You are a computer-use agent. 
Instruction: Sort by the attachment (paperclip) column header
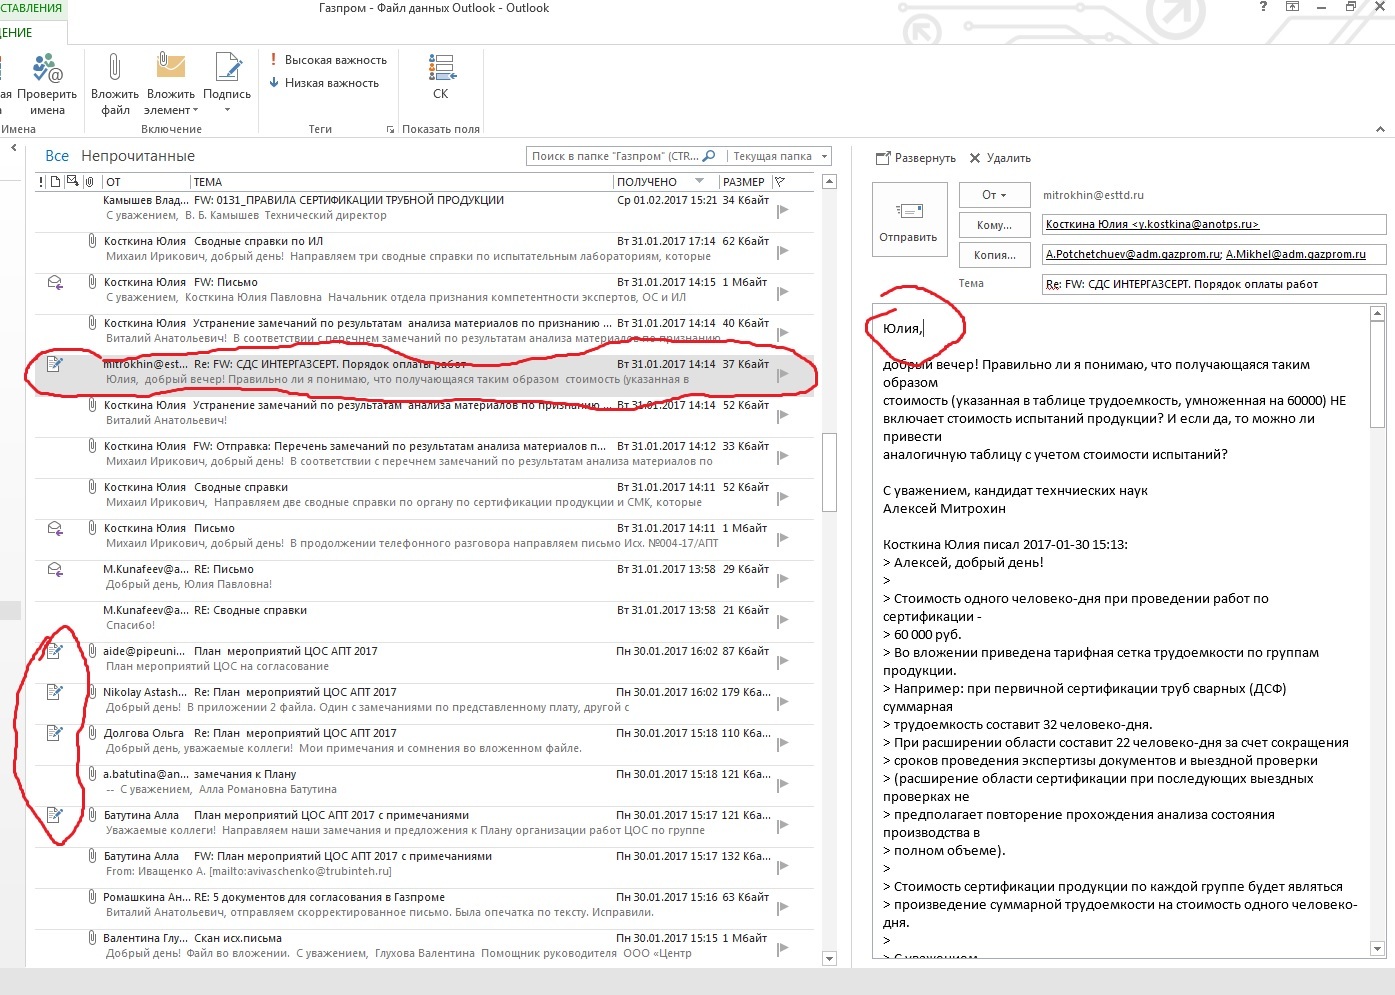coord(89,182)
